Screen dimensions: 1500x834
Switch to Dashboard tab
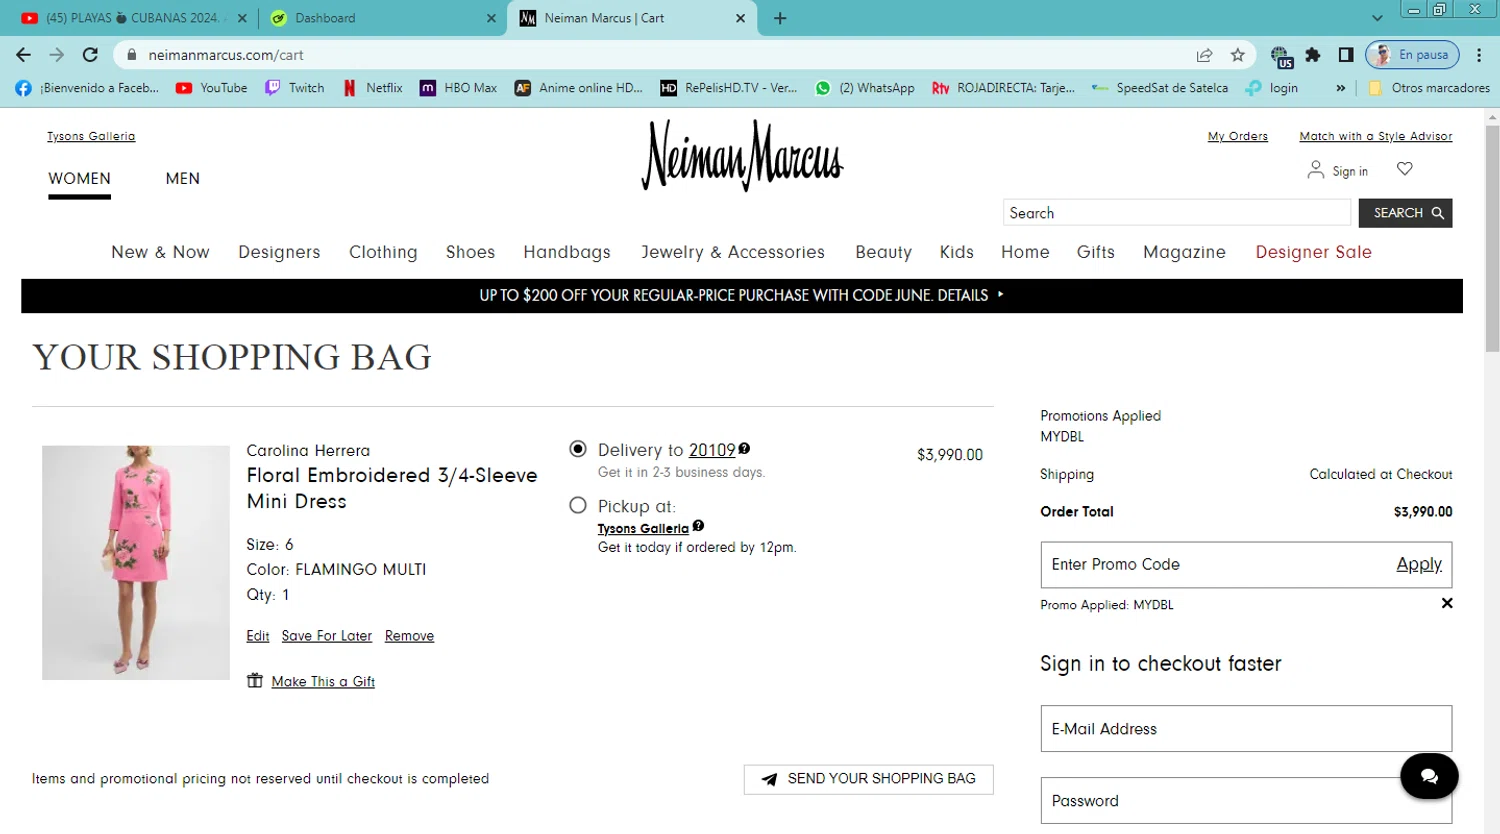pyautogui.click(x=383, y=18)
